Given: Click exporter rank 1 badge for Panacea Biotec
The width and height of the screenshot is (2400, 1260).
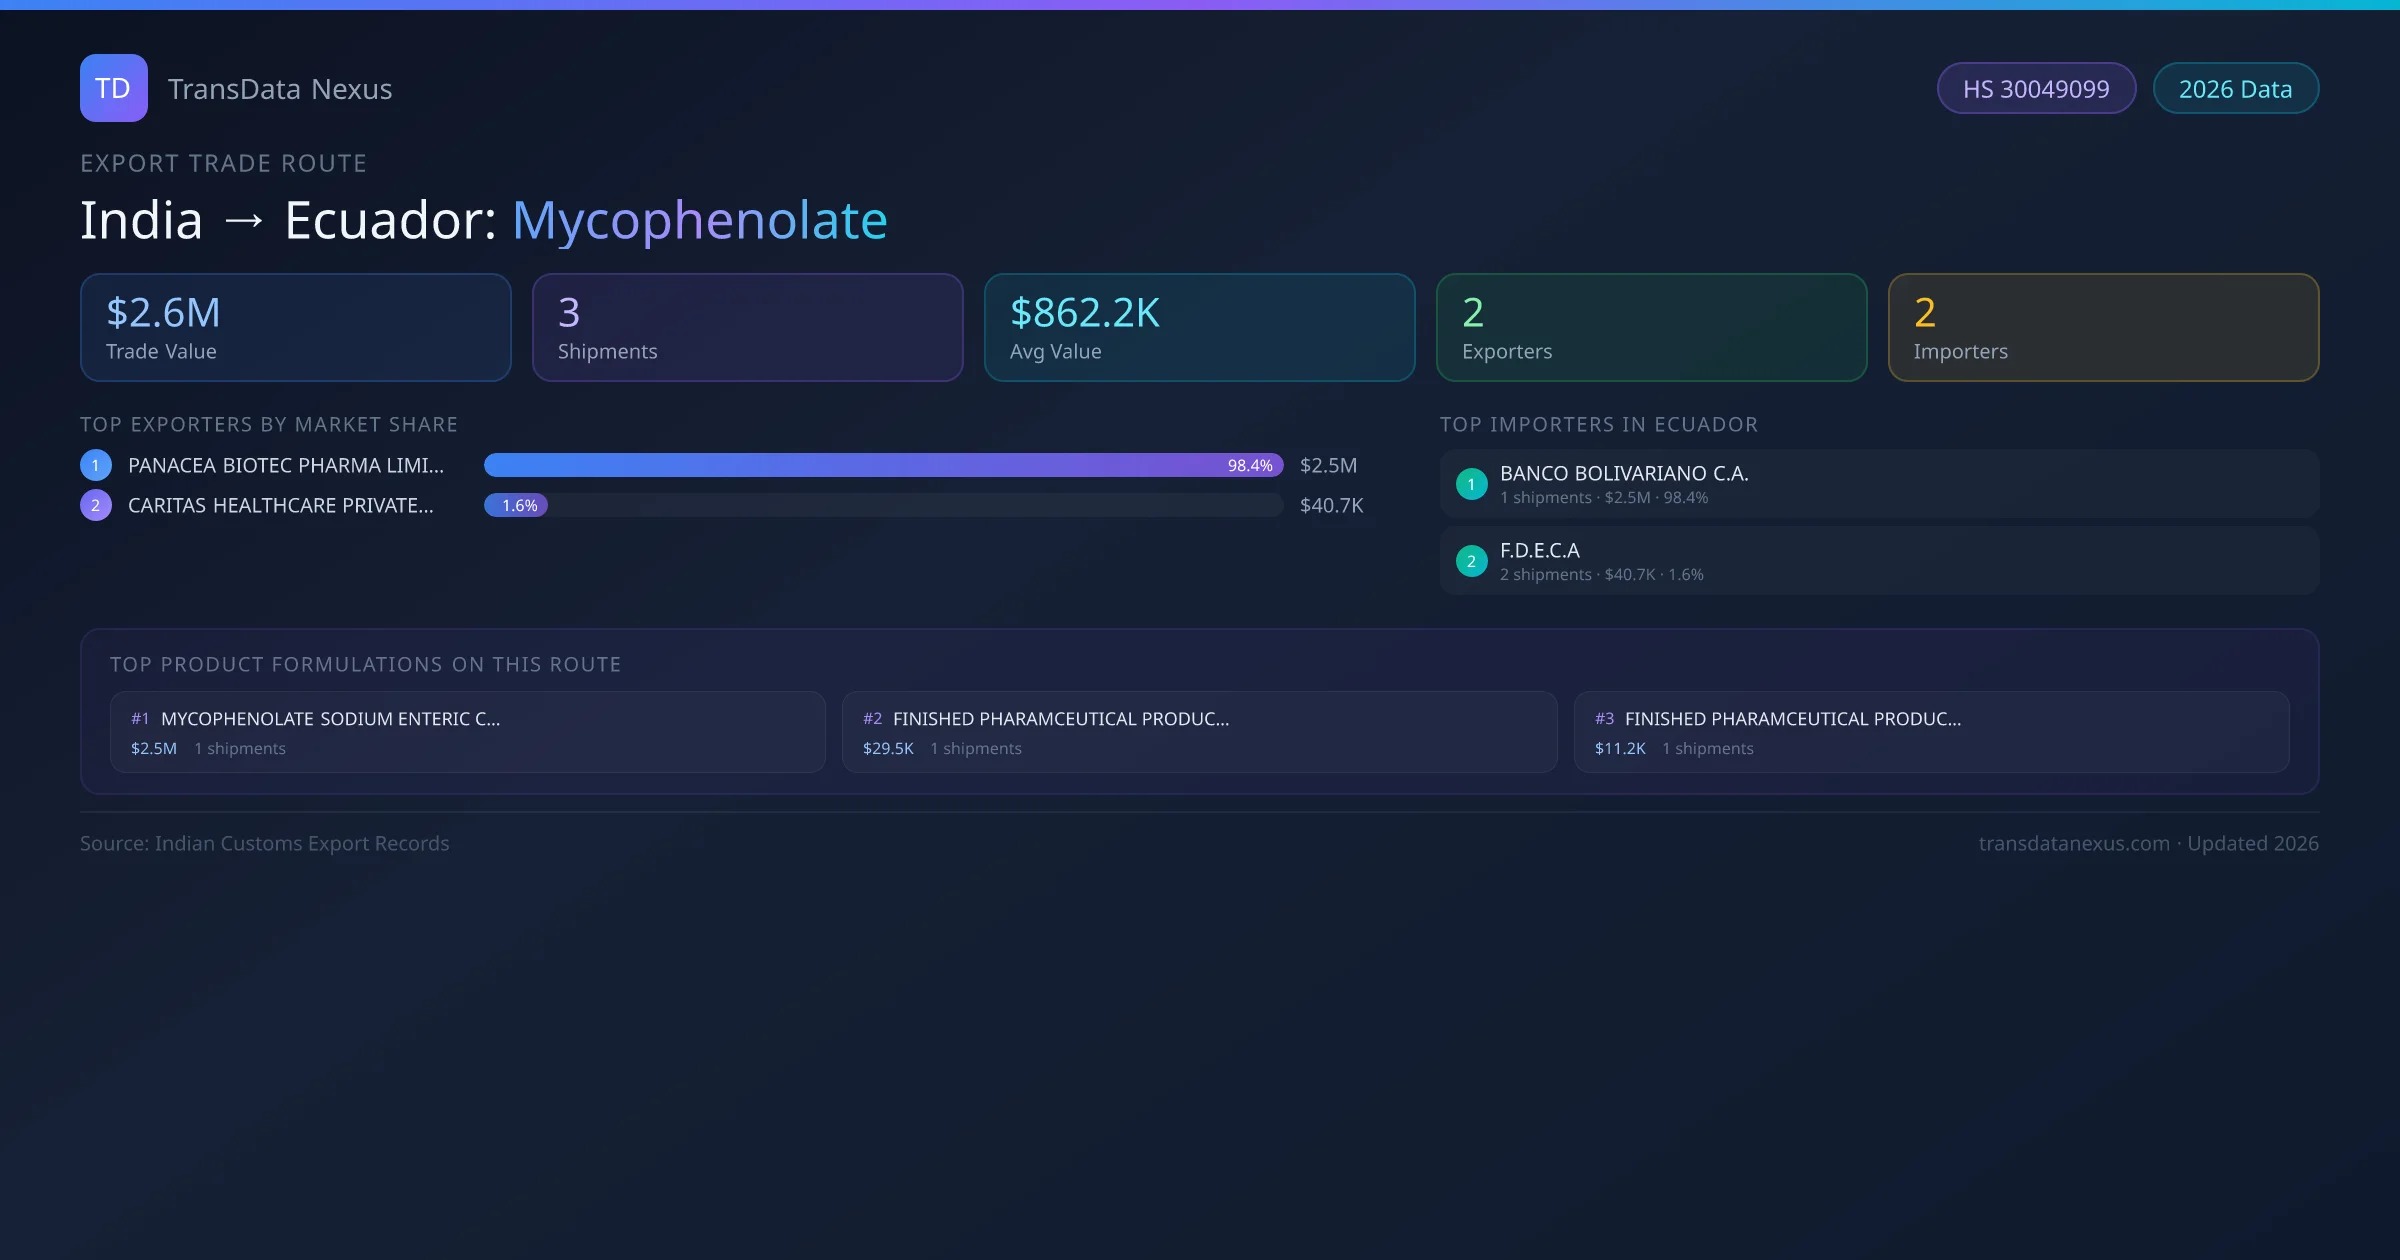Looking at the screenshot, I should pos(96,465).
